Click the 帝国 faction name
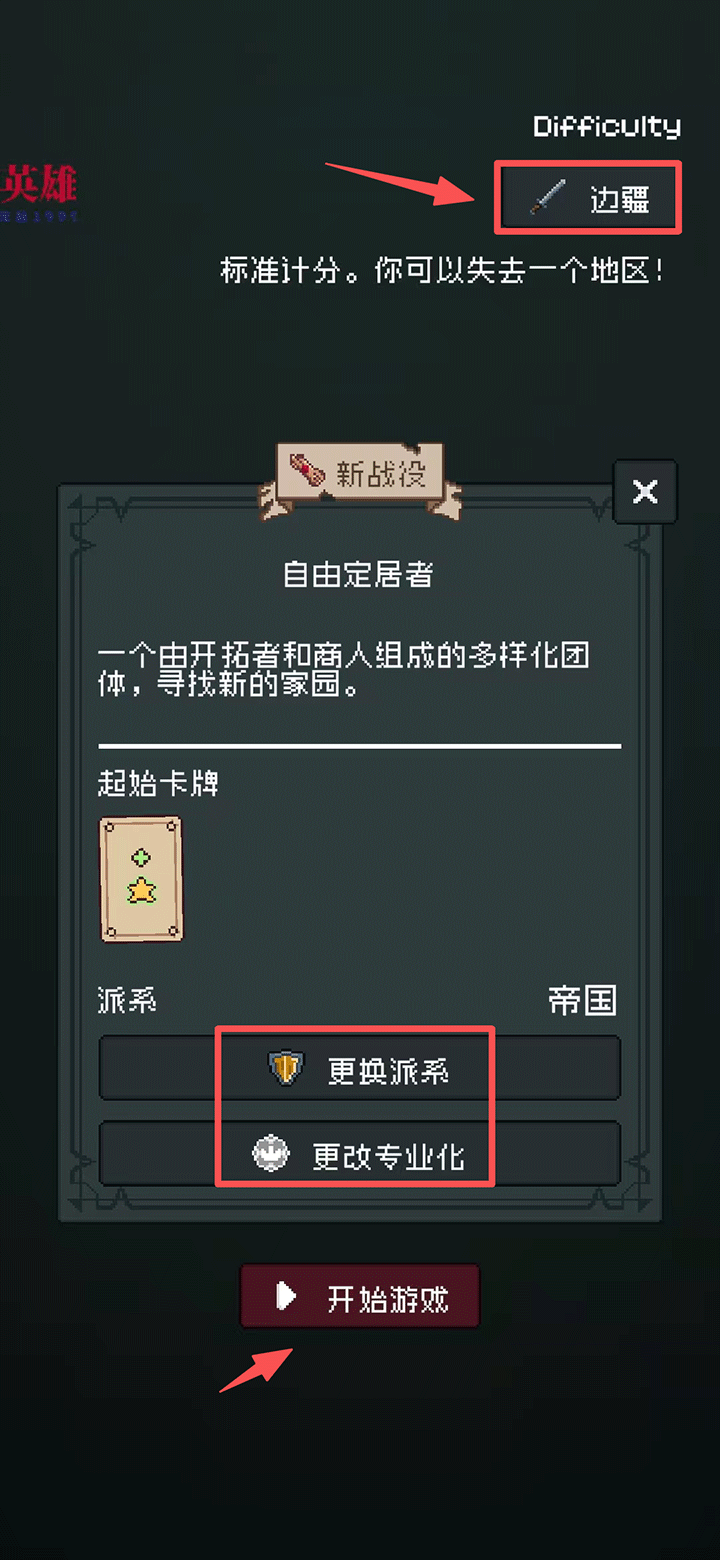Screen dimensions: 720x1560 (582, 1000)
